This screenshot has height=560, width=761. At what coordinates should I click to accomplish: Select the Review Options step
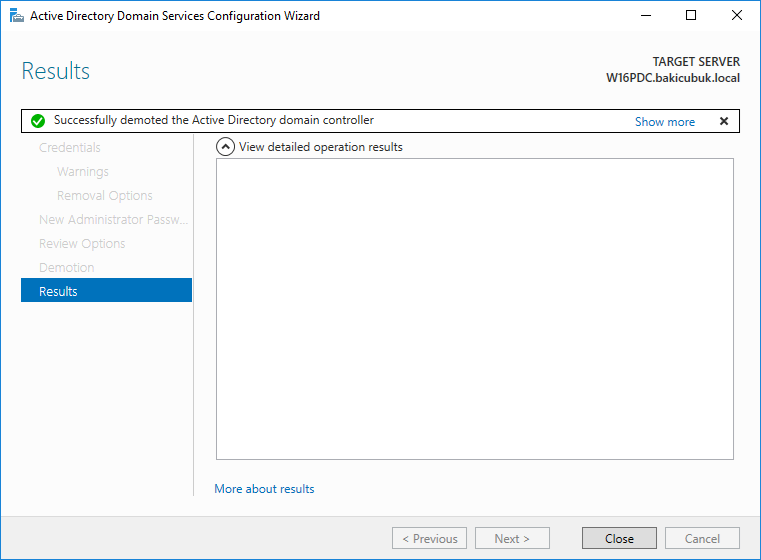point(82,244)
